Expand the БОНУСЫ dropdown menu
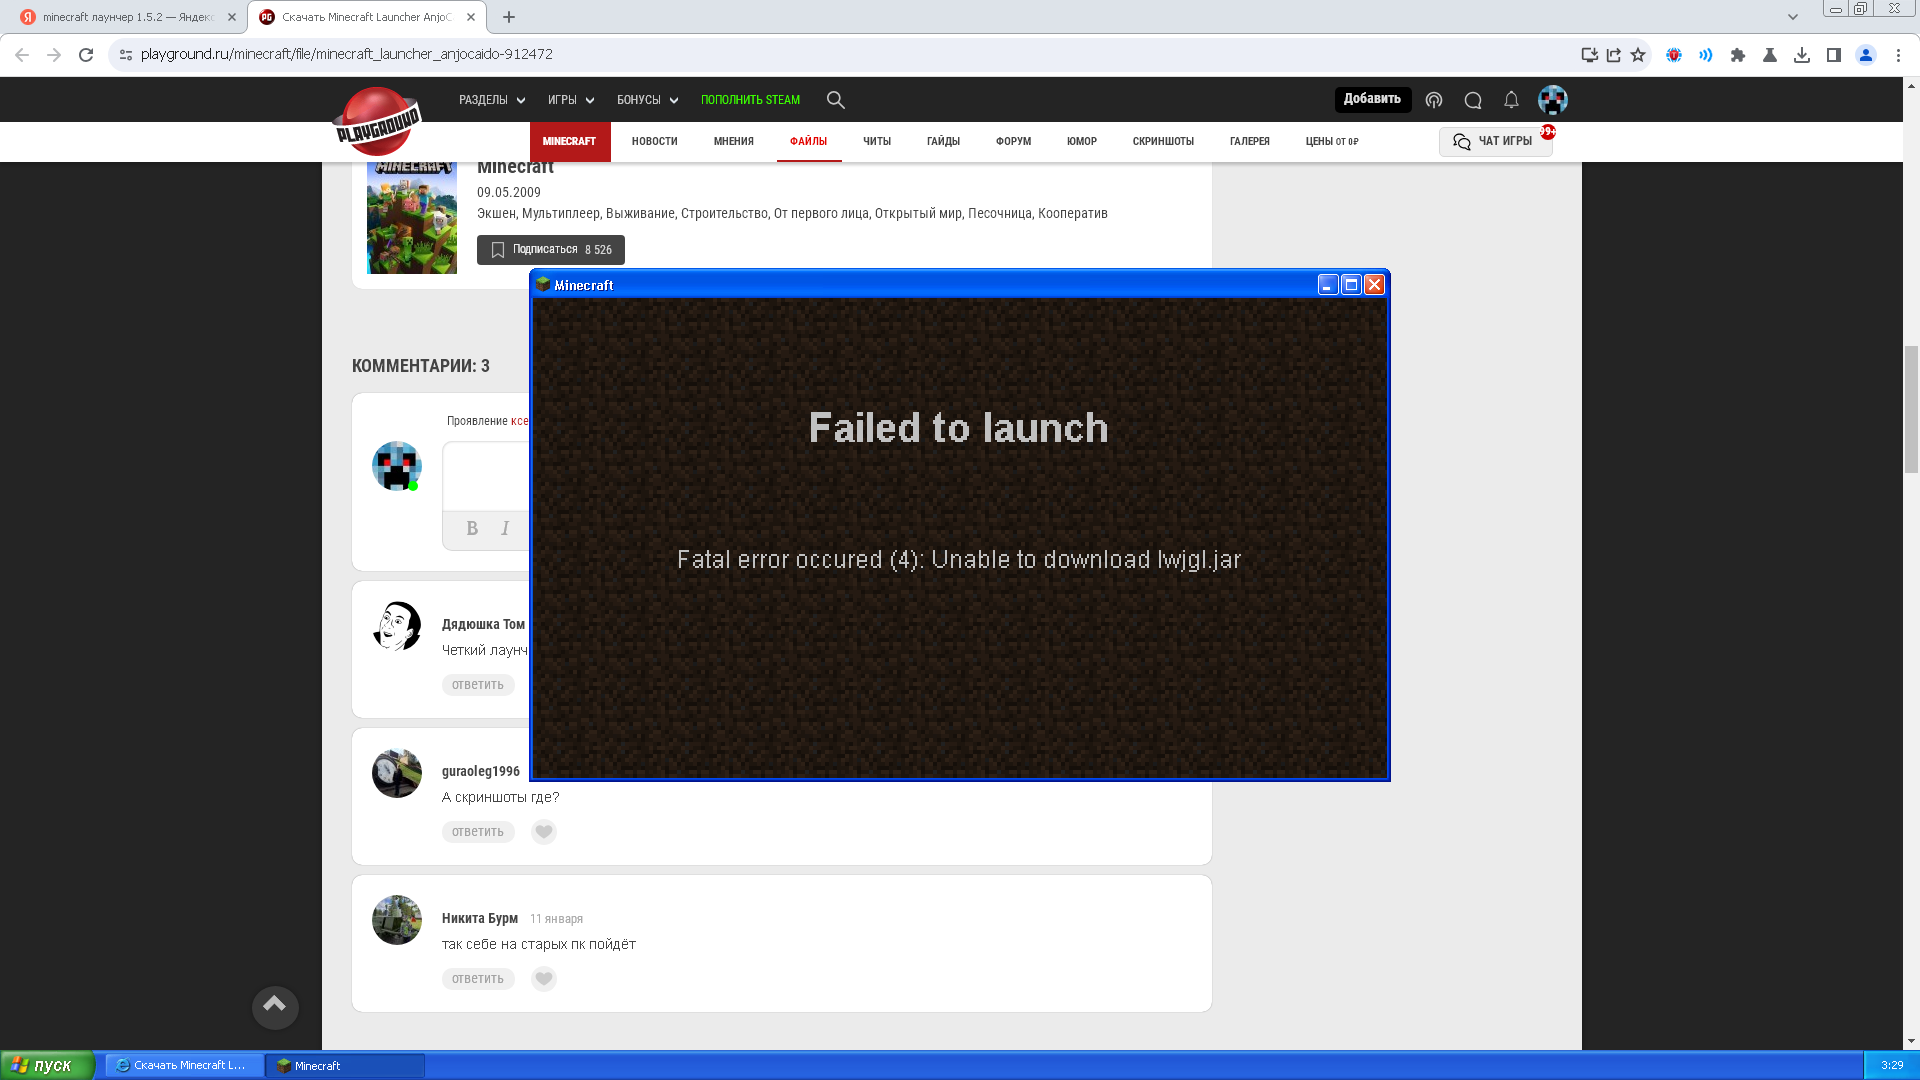The image size is (1920, 1080). point(647,100)
